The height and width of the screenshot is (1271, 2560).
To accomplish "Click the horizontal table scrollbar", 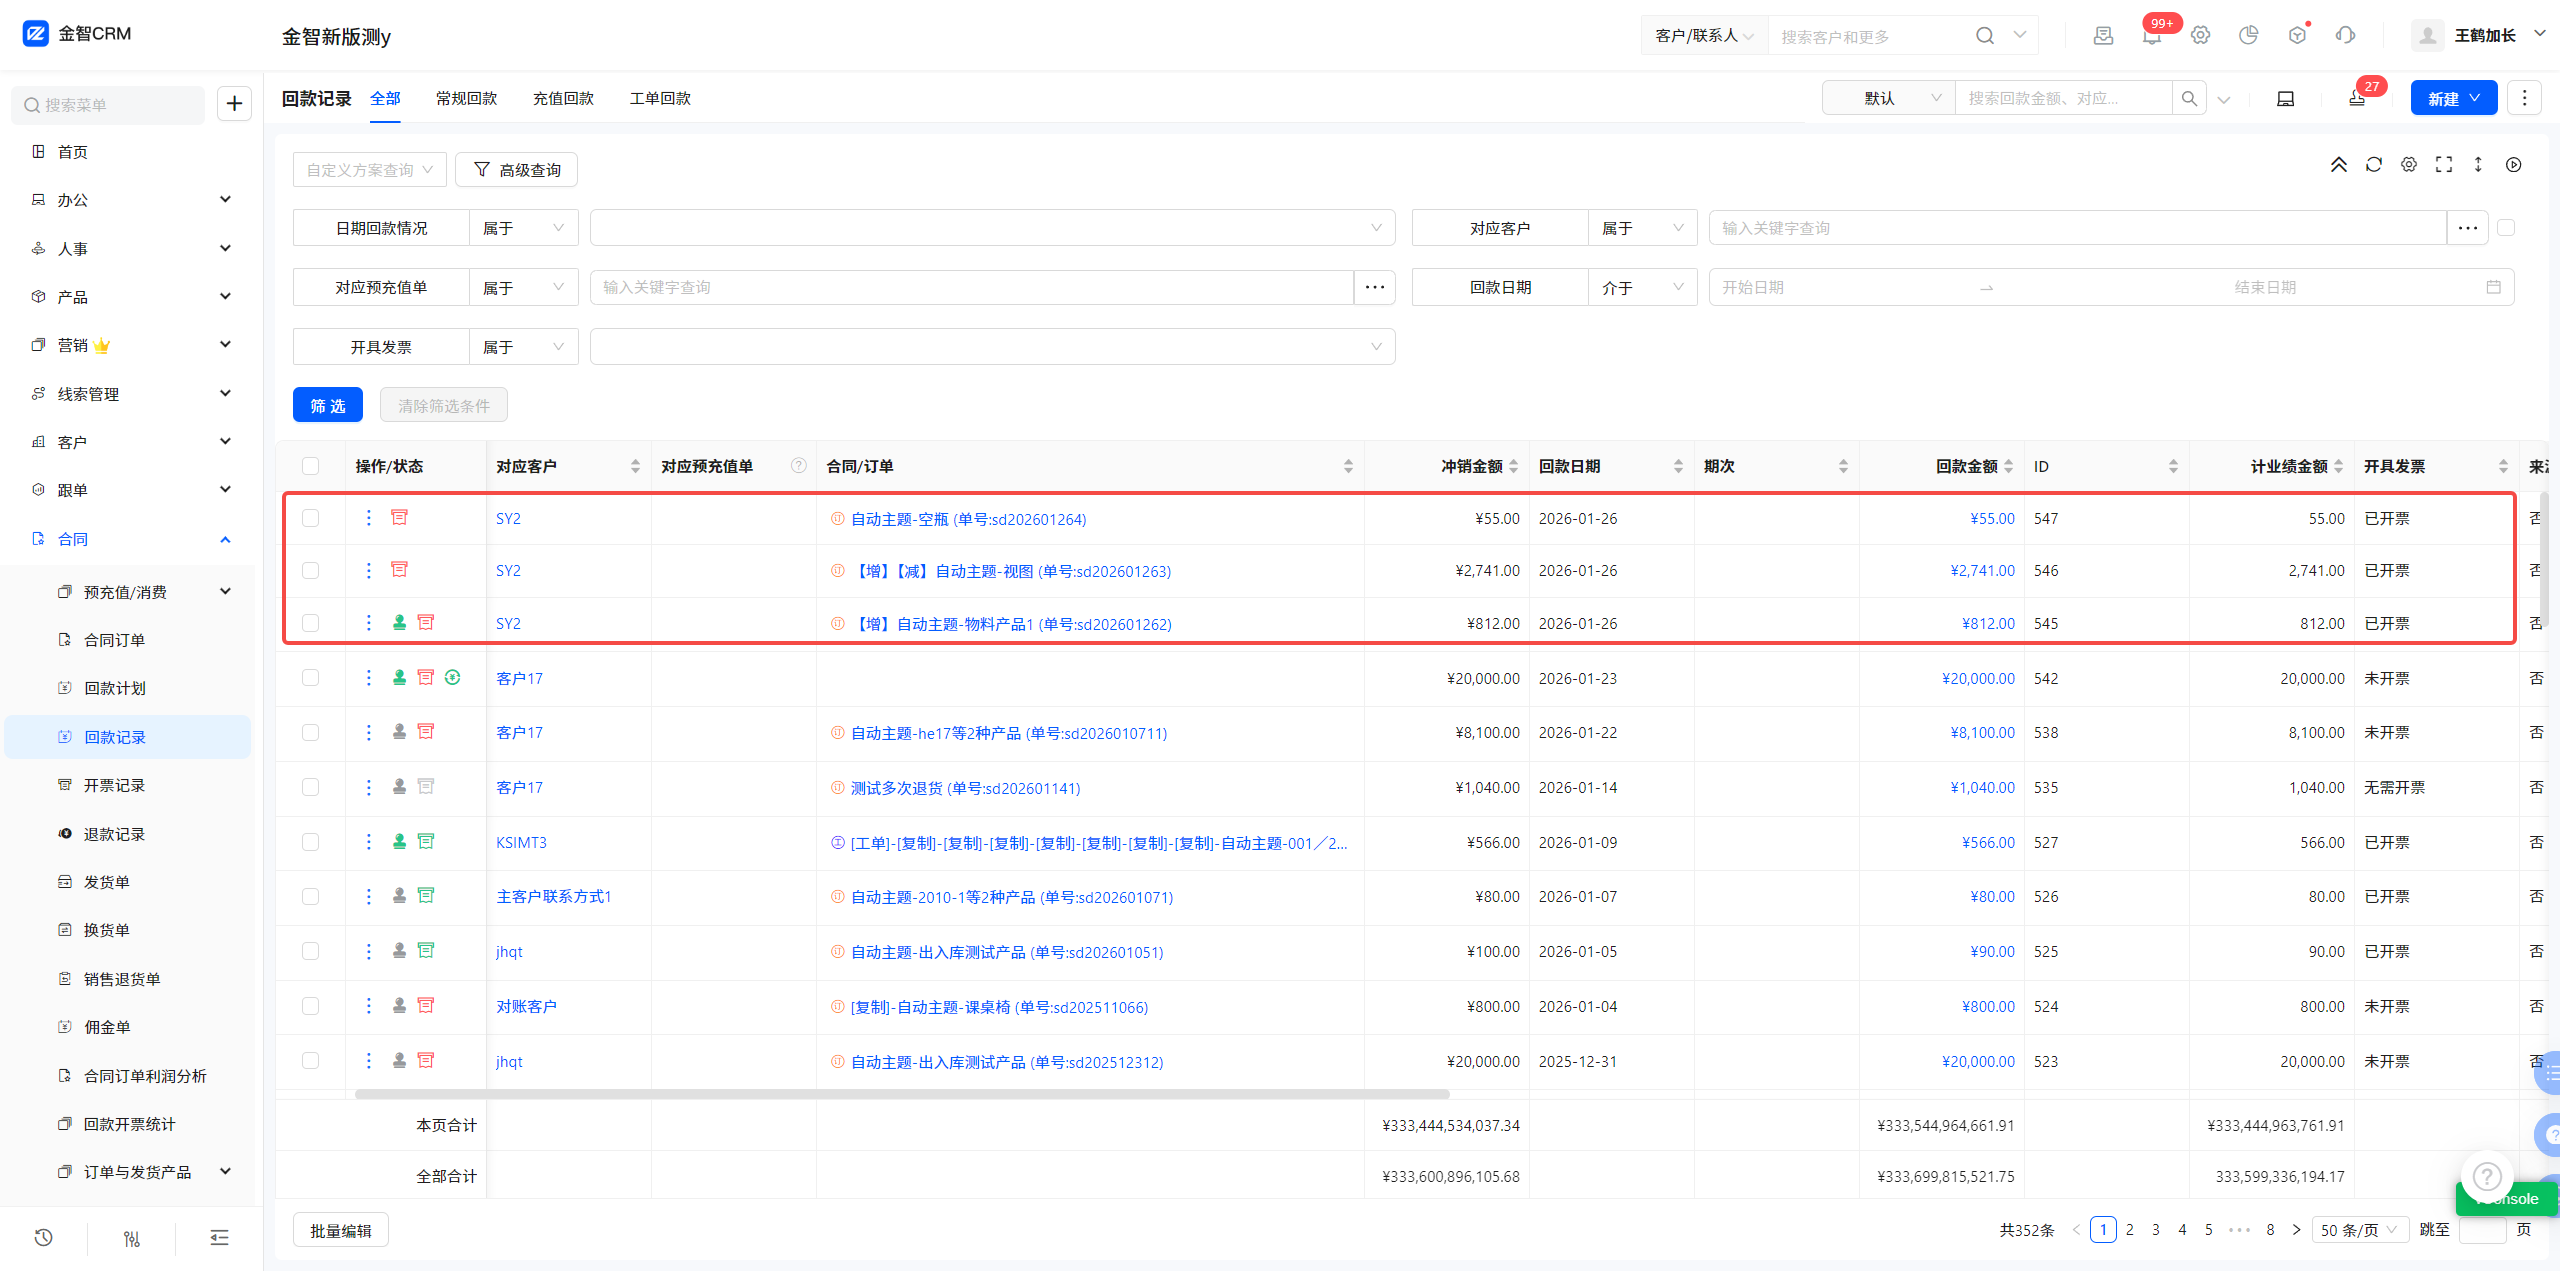I will tap(900, 1094).
